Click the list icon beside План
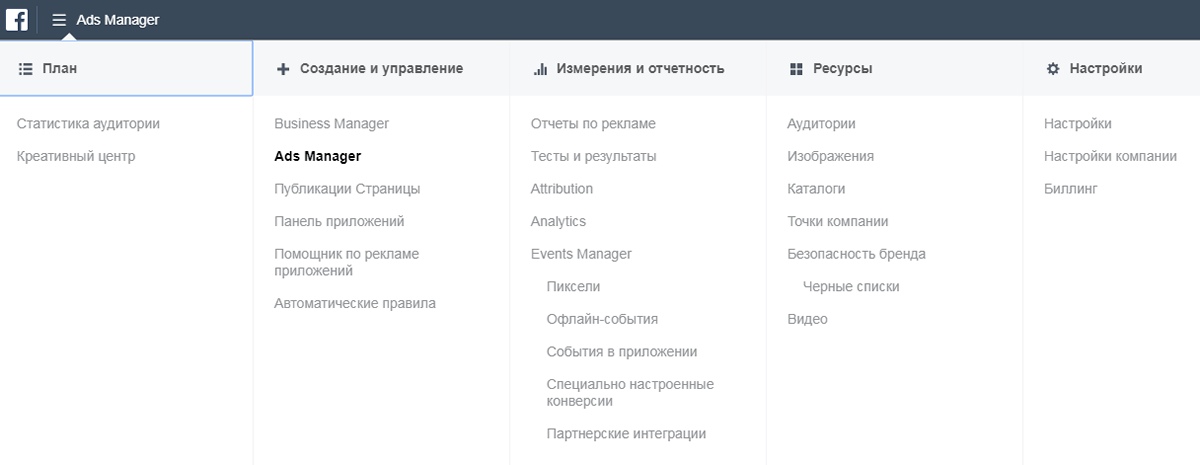 (26, 69)
